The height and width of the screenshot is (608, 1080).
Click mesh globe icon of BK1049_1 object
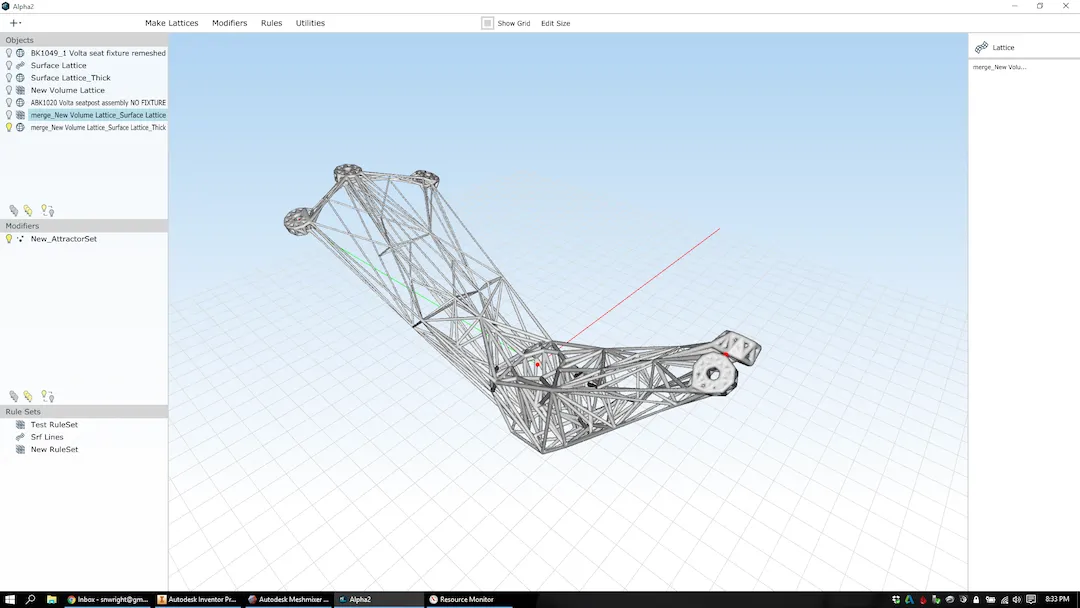pos(21,53)
